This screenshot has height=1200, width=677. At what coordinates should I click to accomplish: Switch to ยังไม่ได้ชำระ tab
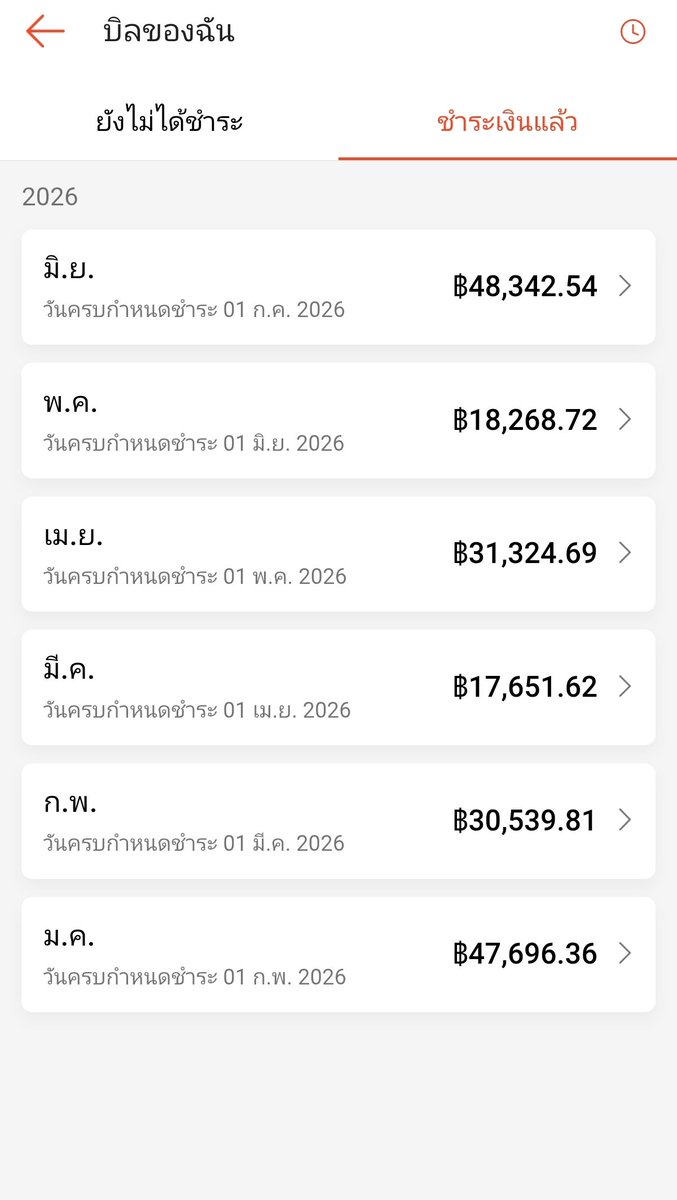click(170, 122)
